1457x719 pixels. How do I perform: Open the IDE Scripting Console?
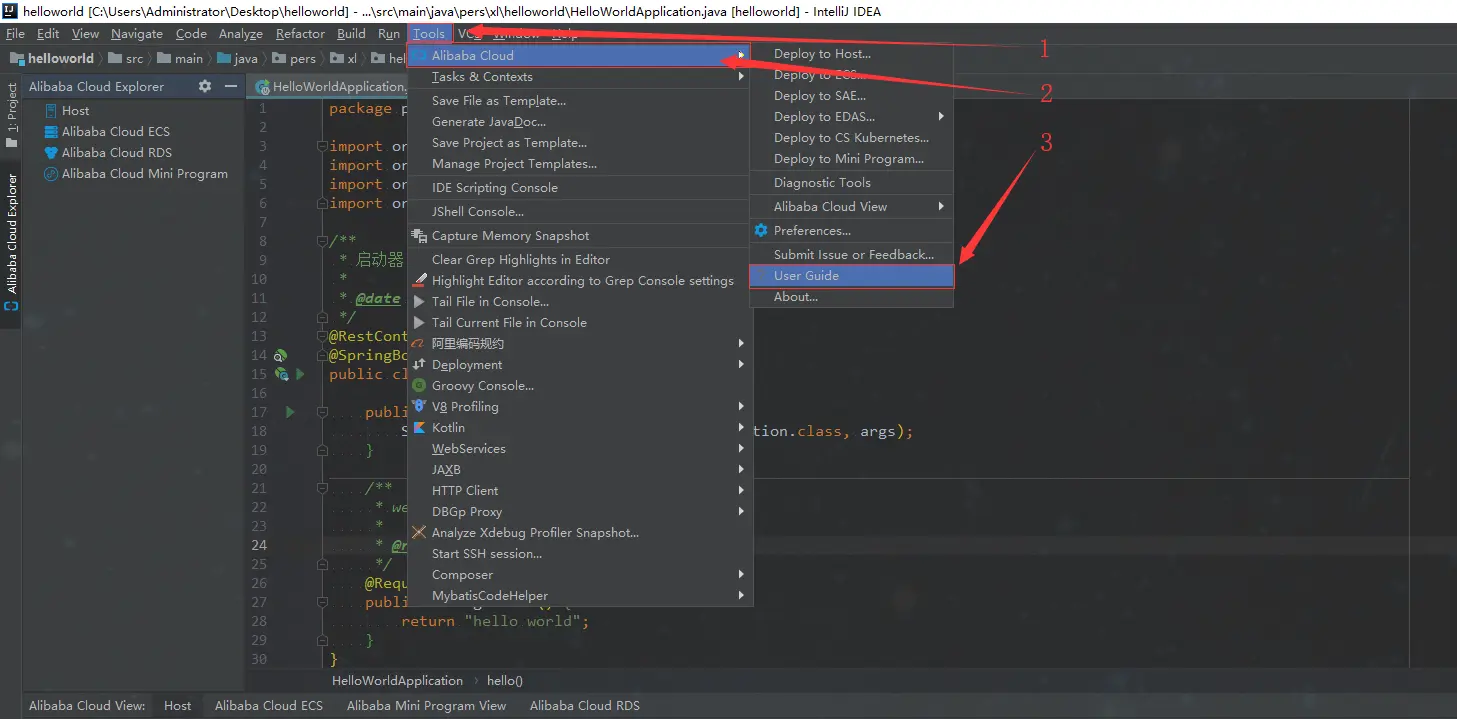[x=580, y=187]
